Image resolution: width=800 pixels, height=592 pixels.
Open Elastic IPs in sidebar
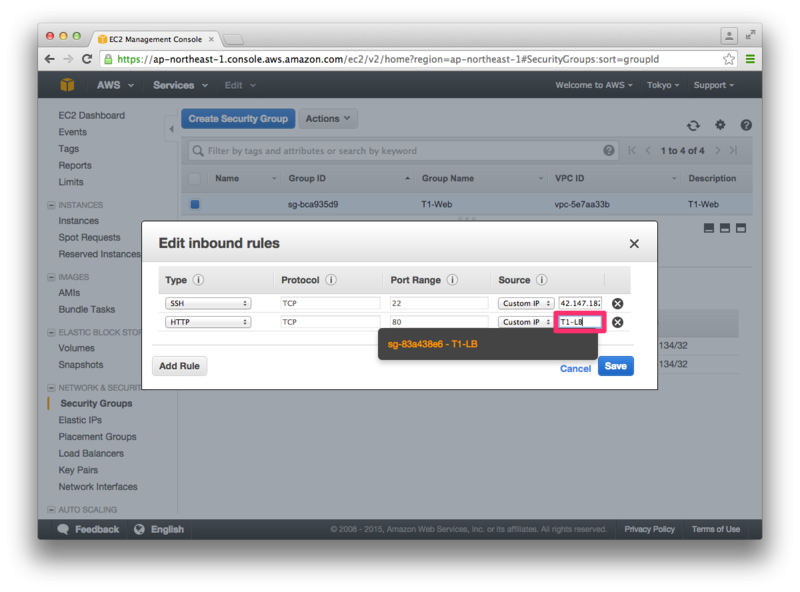coord(80,420)
